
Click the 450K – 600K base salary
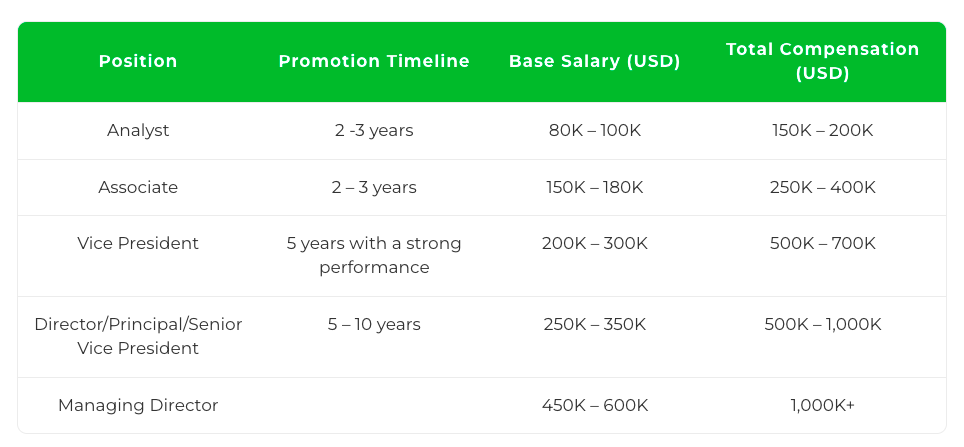tap(595, 405)
